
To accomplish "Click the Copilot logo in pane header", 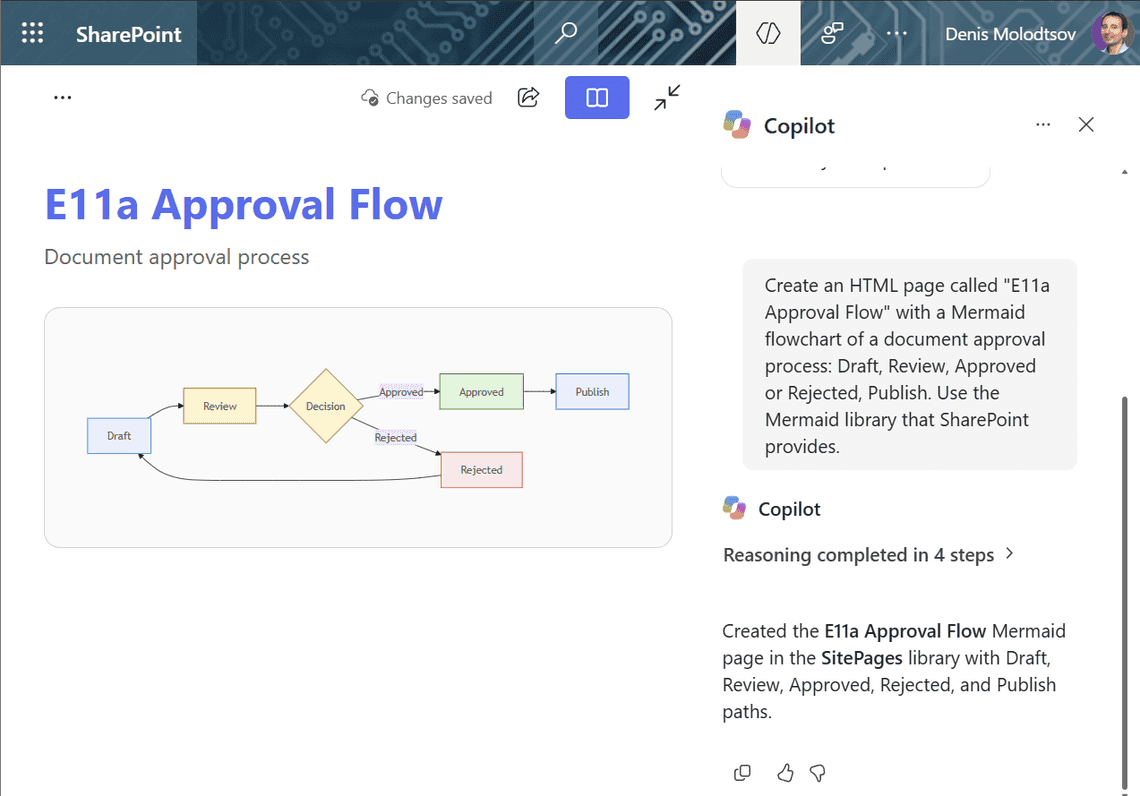I will 737,125.
